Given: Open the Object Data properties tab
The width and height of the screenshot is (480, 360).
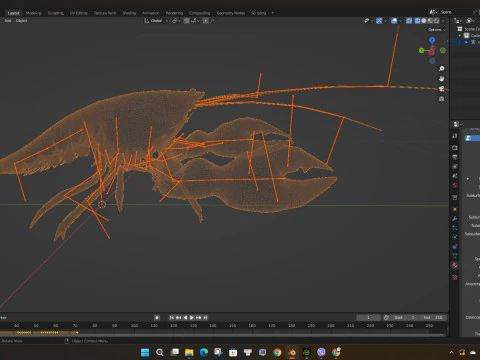Looking at the screenshot, I should (455, 256).
